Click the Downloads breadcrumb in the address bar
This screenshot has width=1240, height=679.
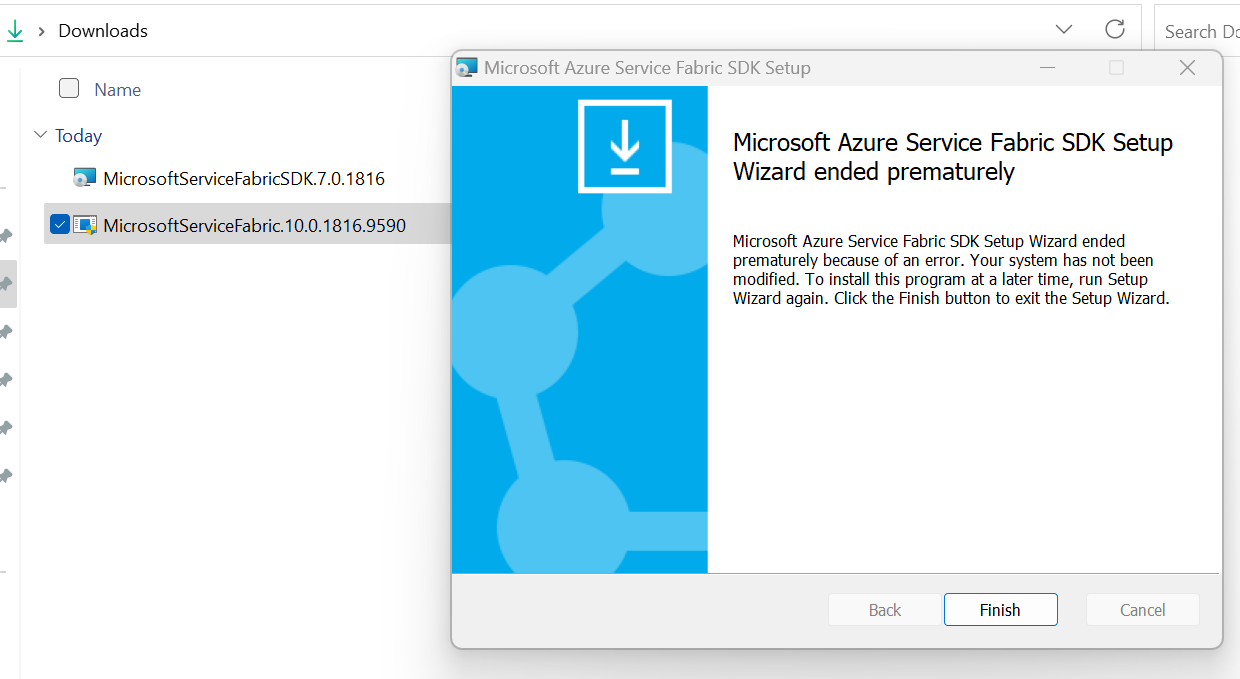pos(103,31)
